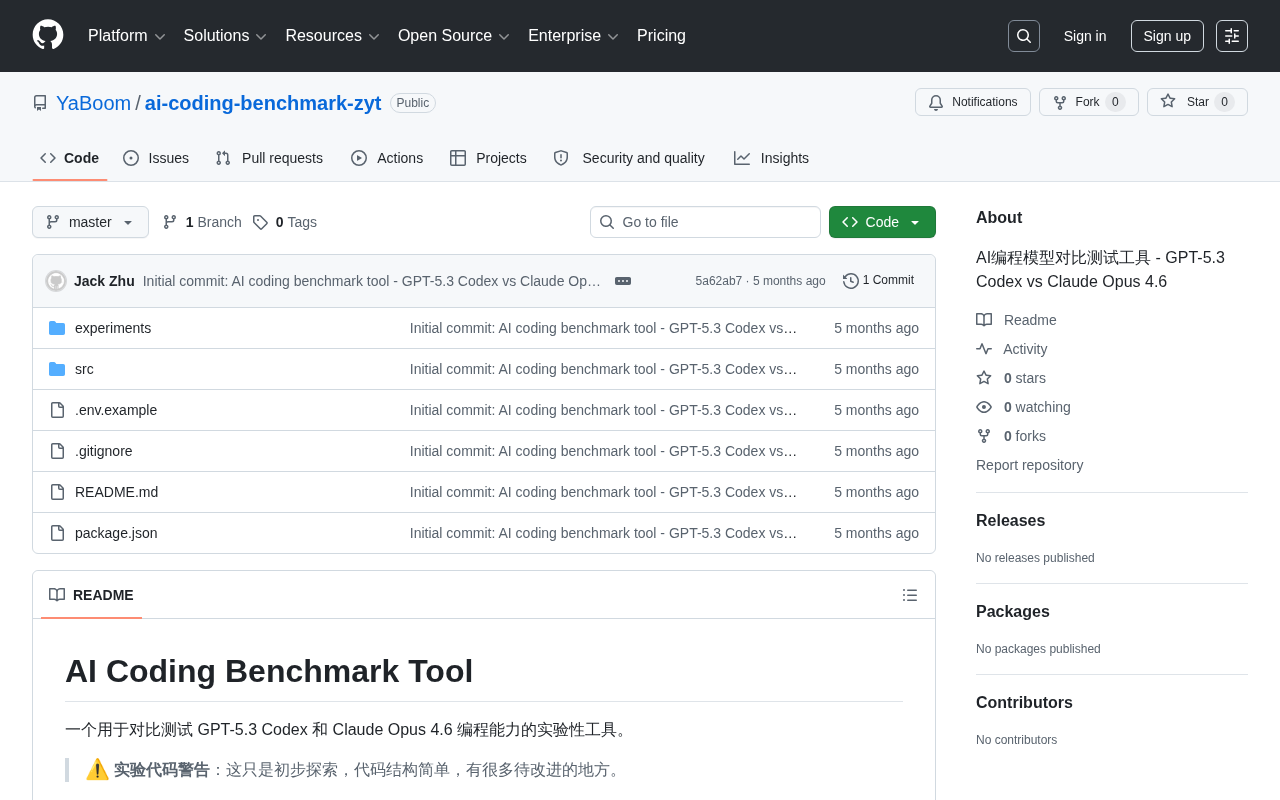View commit history clock 1 Commit
Screen dimensions: 1280x800
tap(878, 281)
